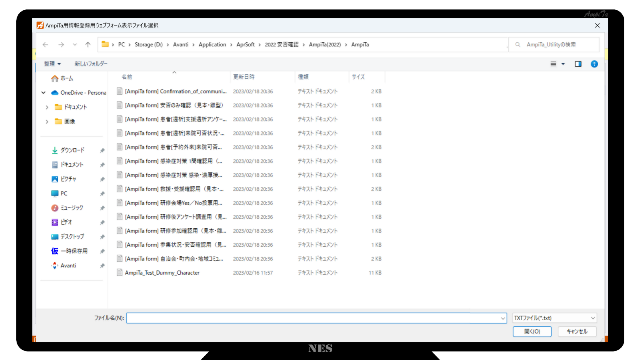Sort by the 名前 column header
This screenshot has width=640, height=360.
(127, 77)
